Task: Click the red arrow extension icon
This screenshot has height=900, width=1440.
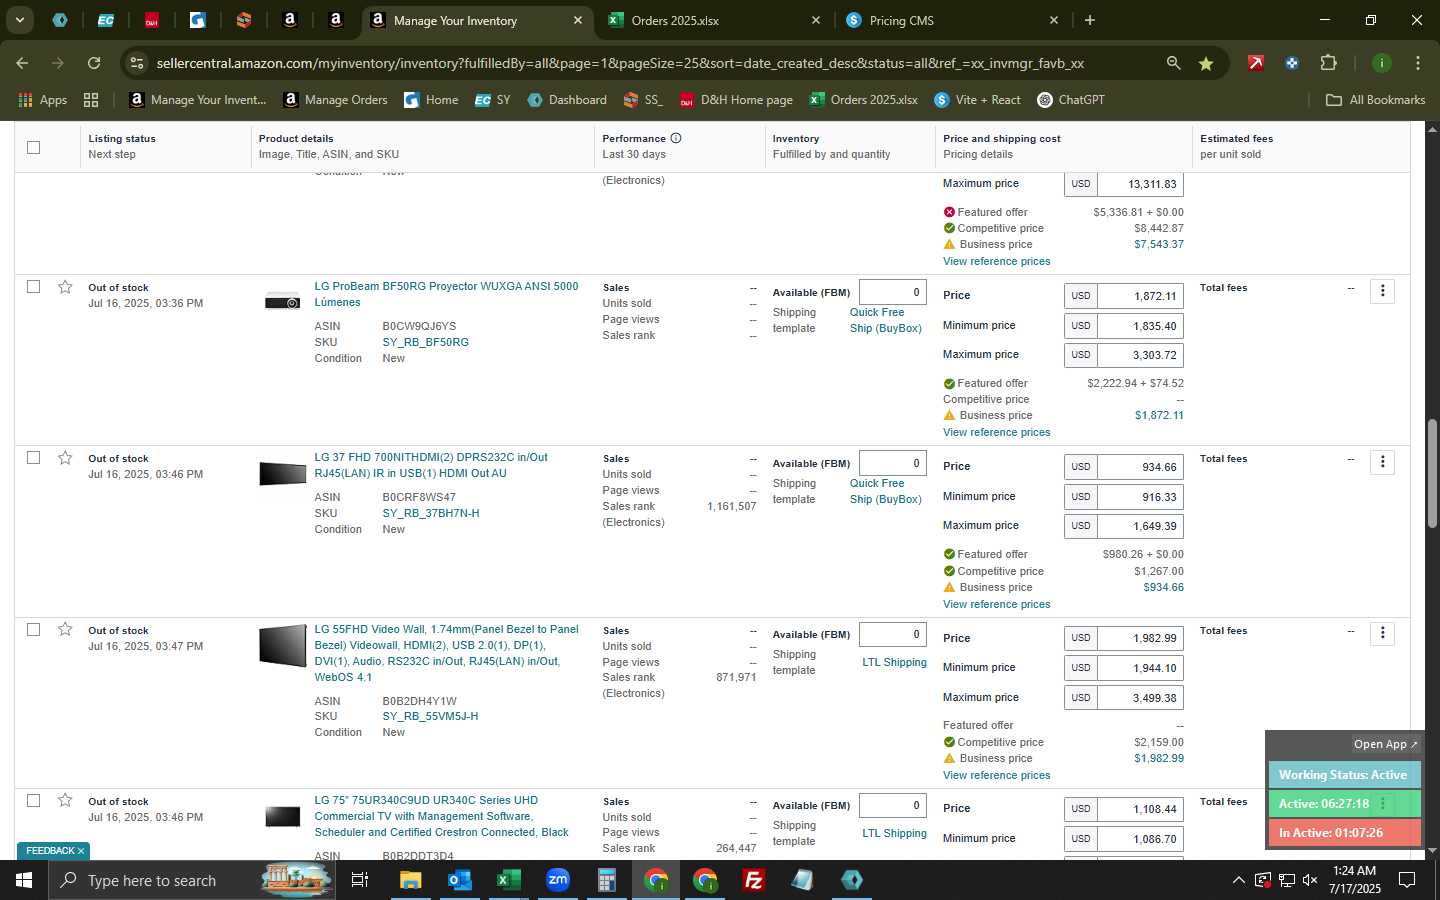Action: 1255,63
